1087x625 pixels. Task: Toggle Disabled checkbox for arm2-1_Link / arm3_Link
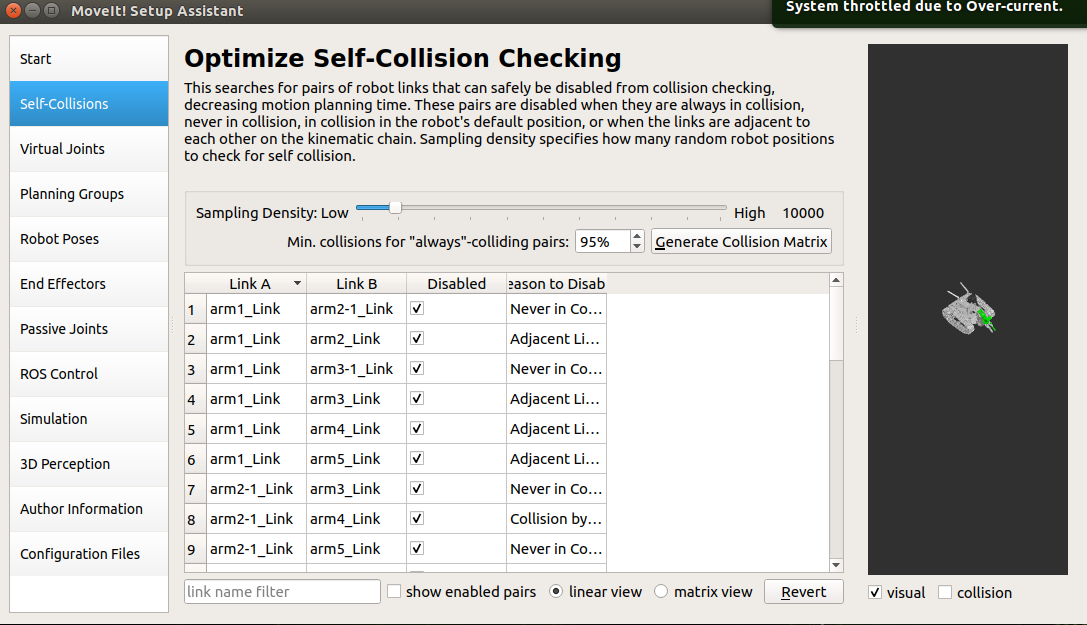pyautogui.click(x=417, y=489)
